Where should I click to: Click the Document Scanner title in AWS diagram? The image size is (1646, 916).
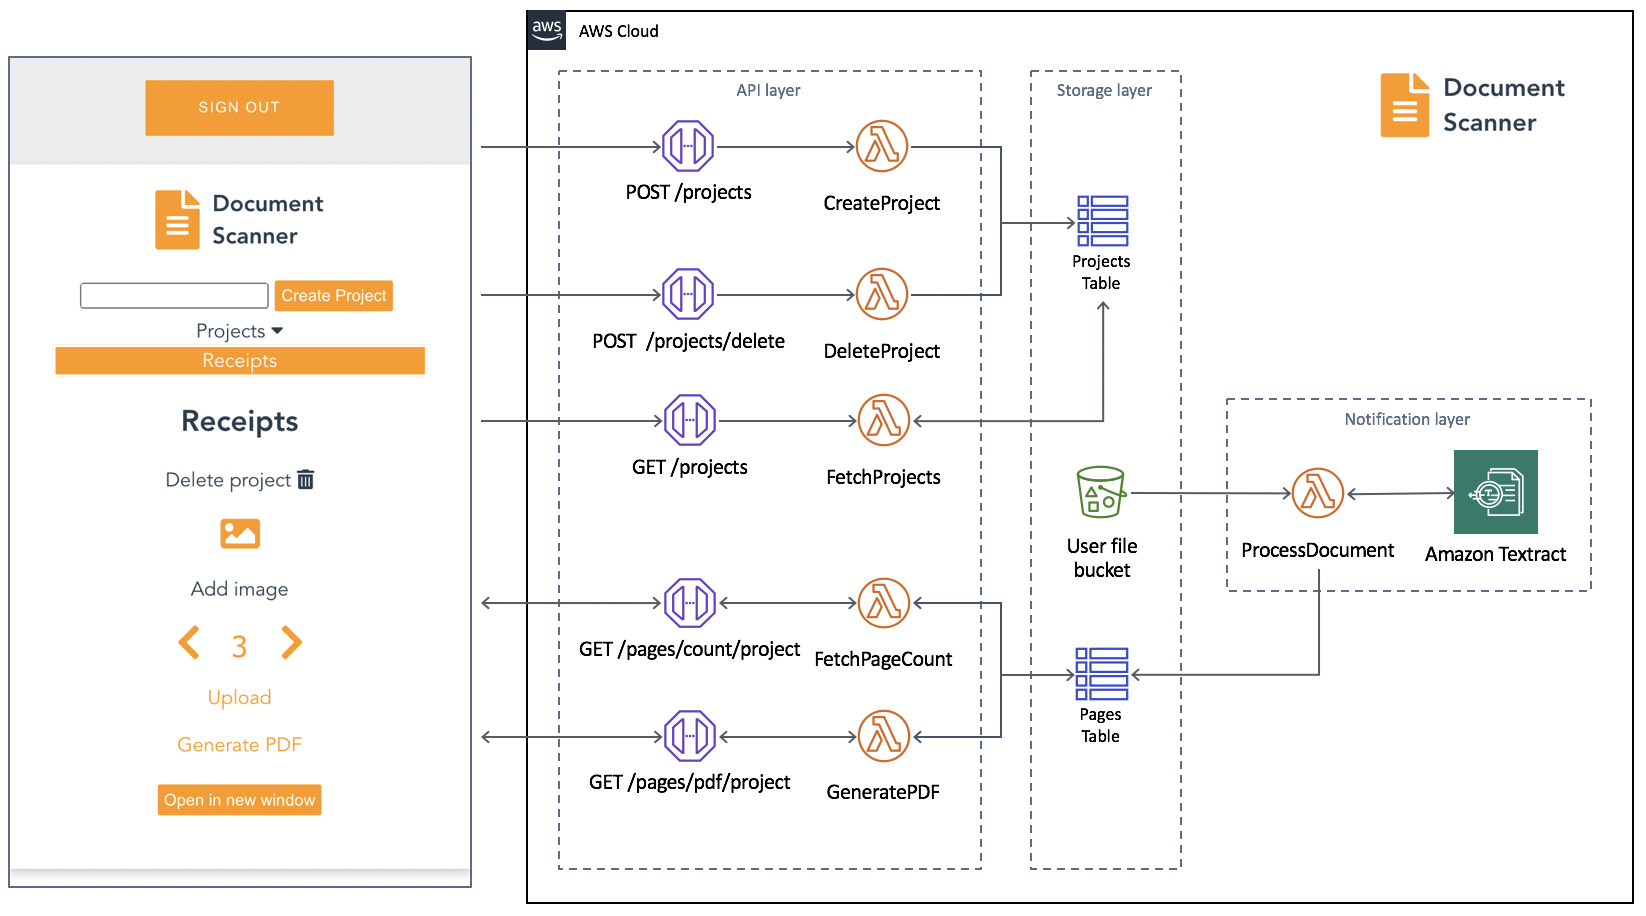coord(1504,105)
